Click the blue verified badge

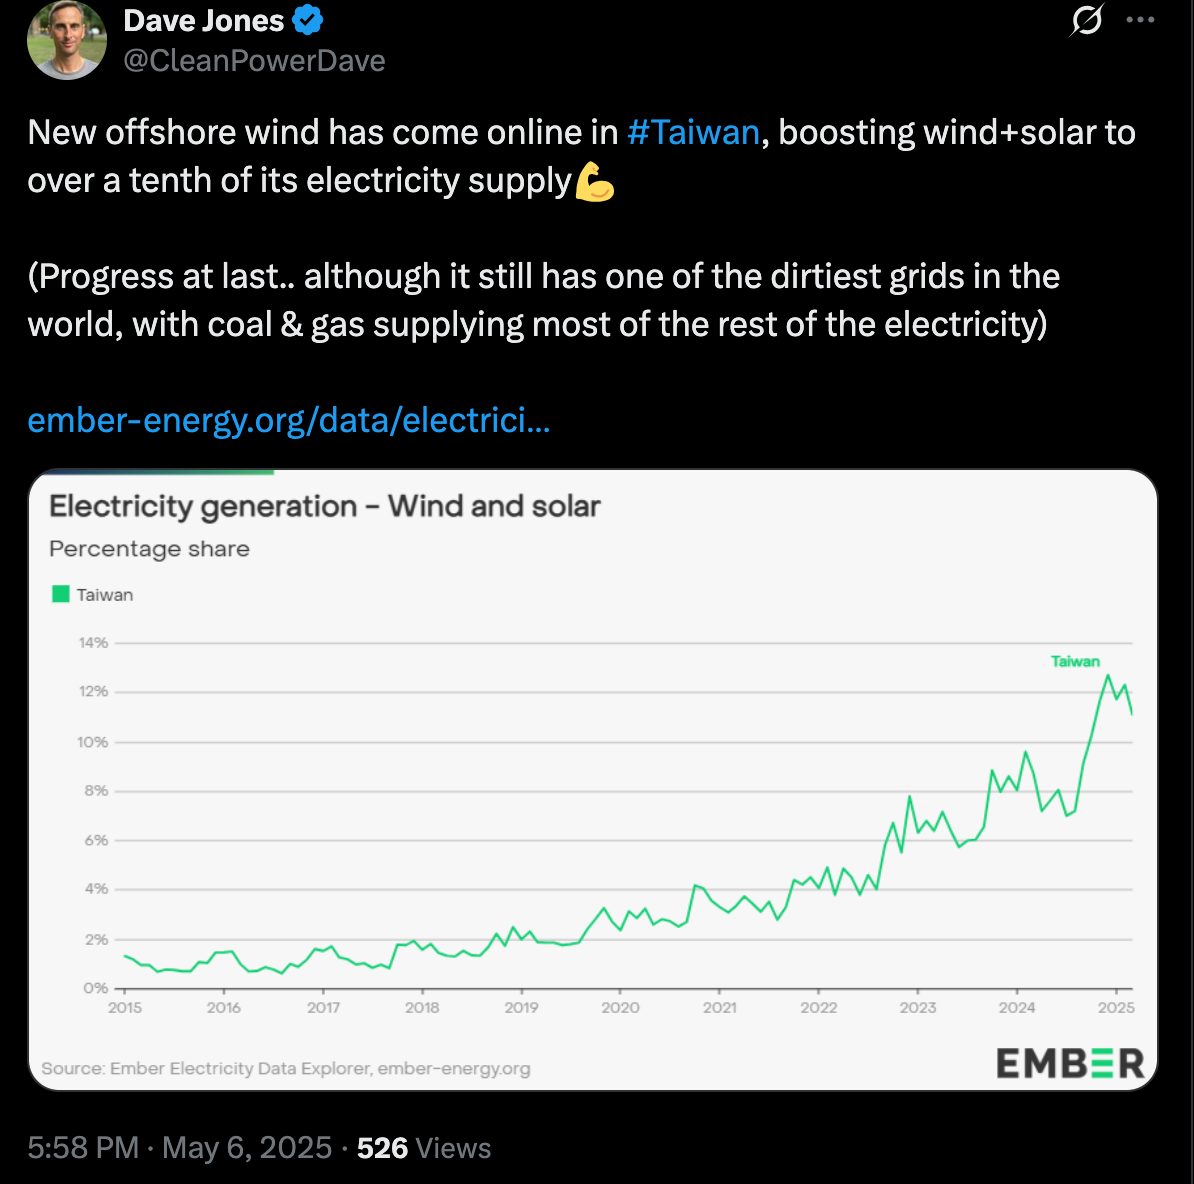(x=308, y=21)
